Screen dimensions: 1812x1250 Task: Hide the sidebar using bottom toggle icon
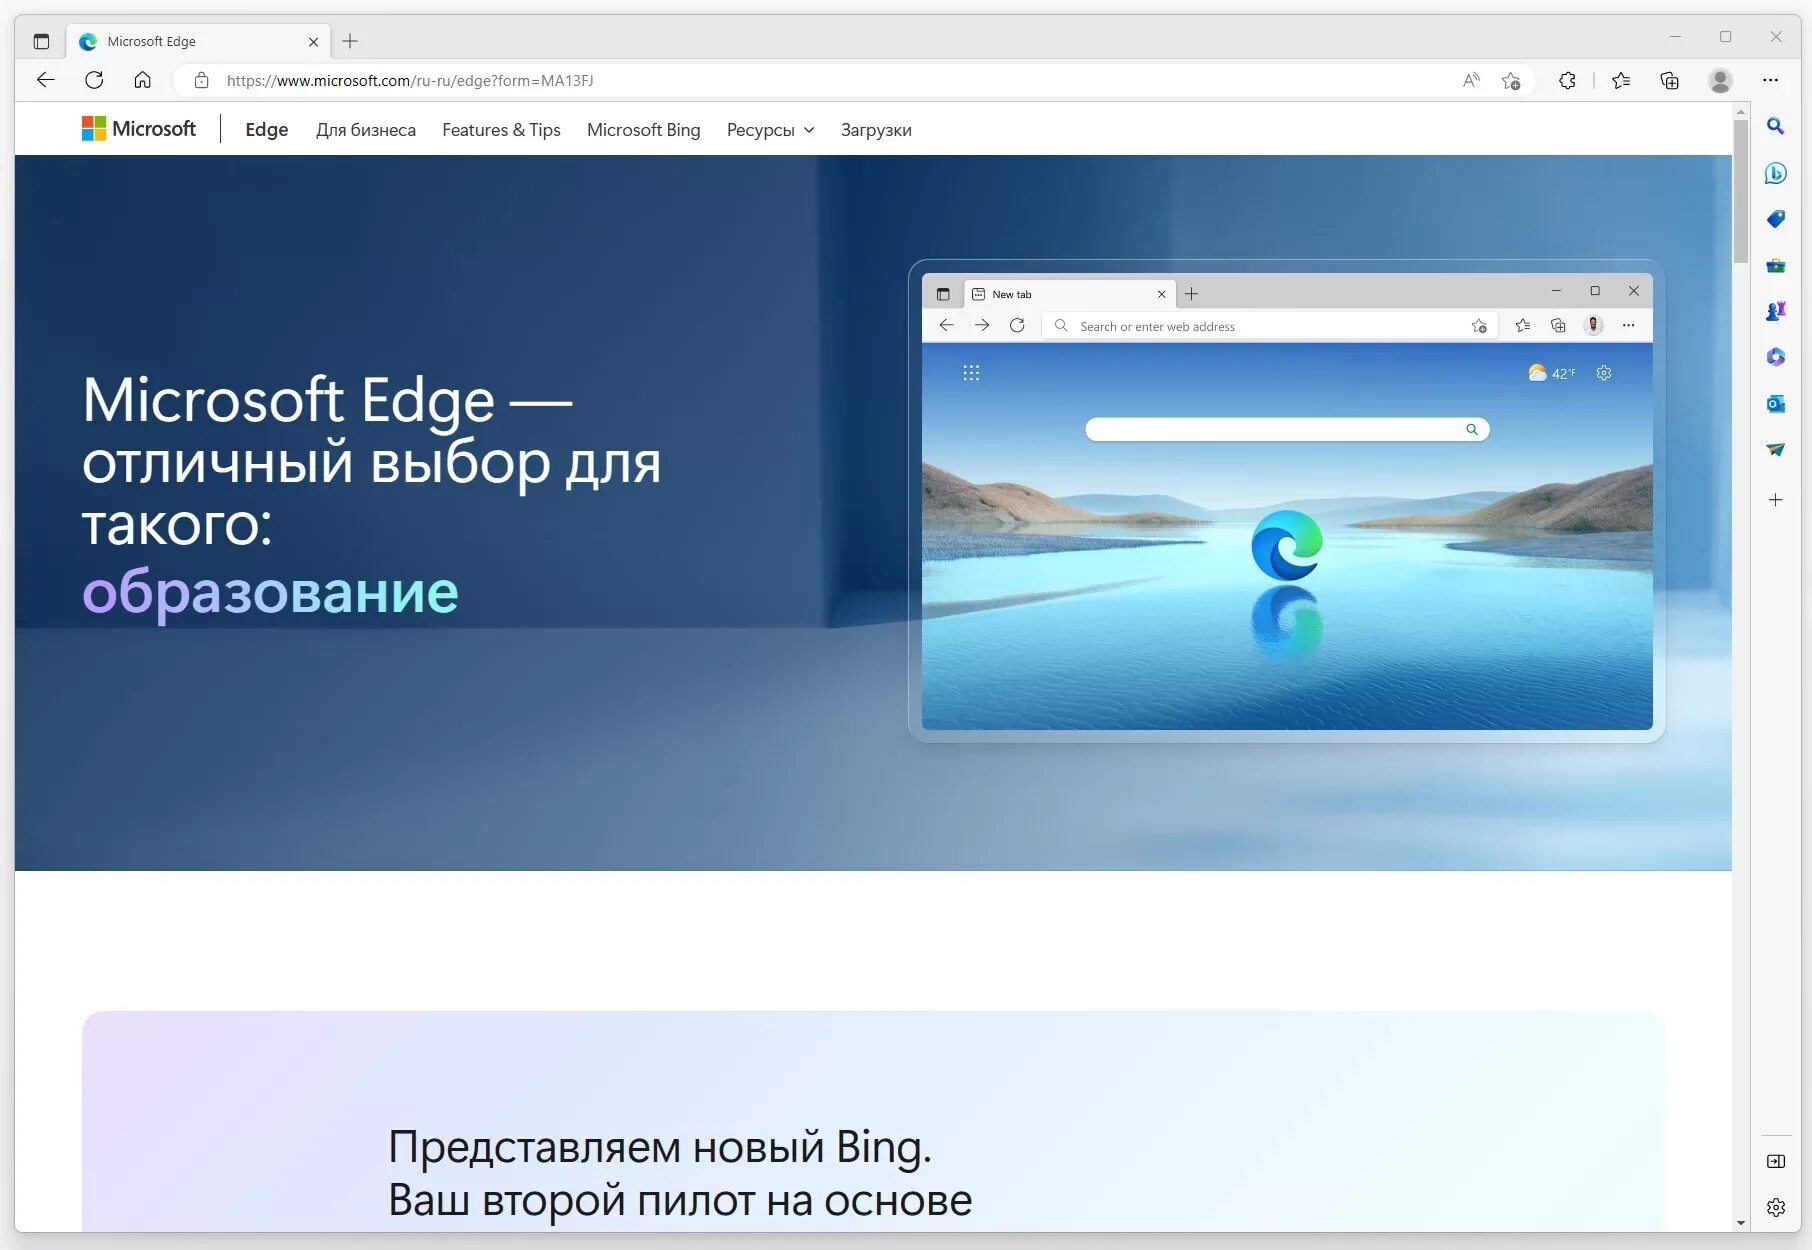point(1775,1161)
